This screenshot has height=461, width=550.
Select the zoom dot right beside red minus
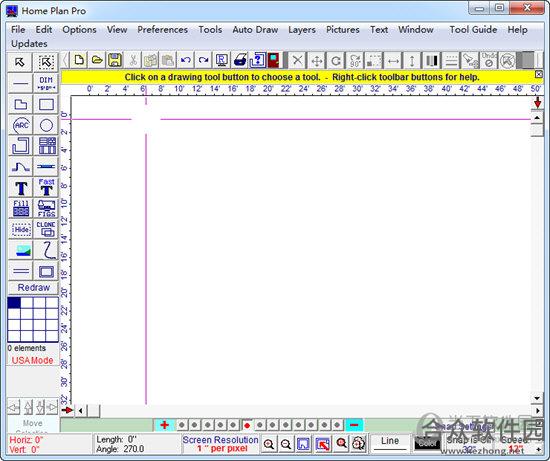coord(337,425)
